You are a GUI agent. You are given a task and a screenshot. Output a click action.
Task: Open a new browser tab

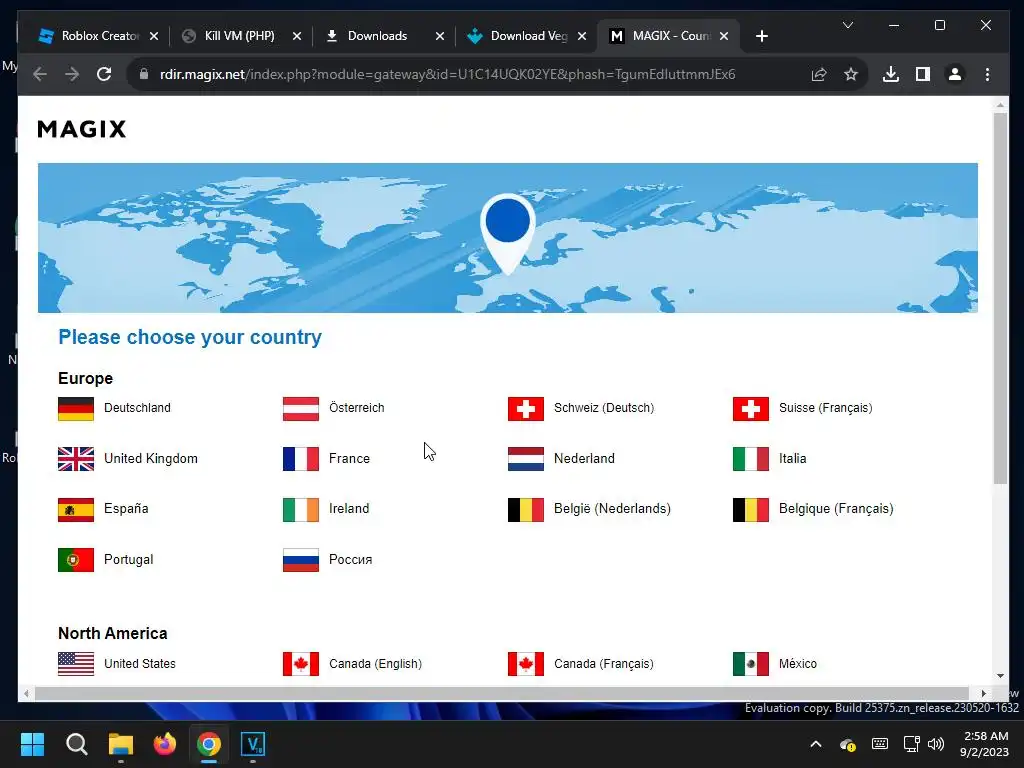click(761, 36)
